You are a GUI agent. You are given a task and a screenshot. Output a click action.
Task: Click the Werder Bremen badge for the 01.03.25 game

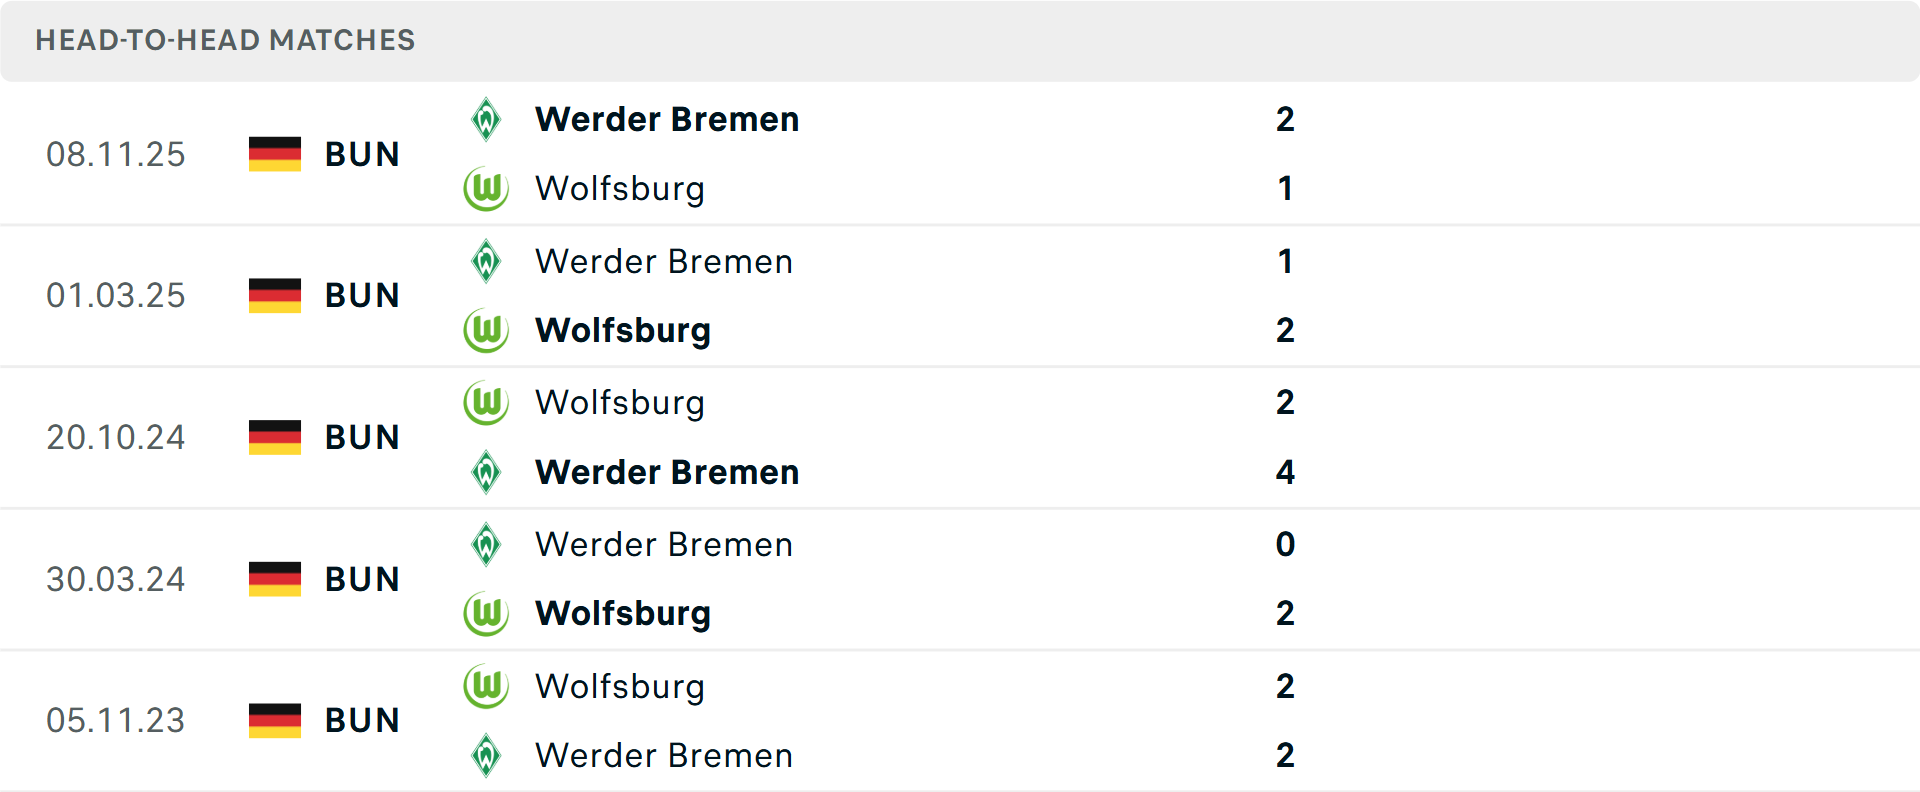point(486,261)
